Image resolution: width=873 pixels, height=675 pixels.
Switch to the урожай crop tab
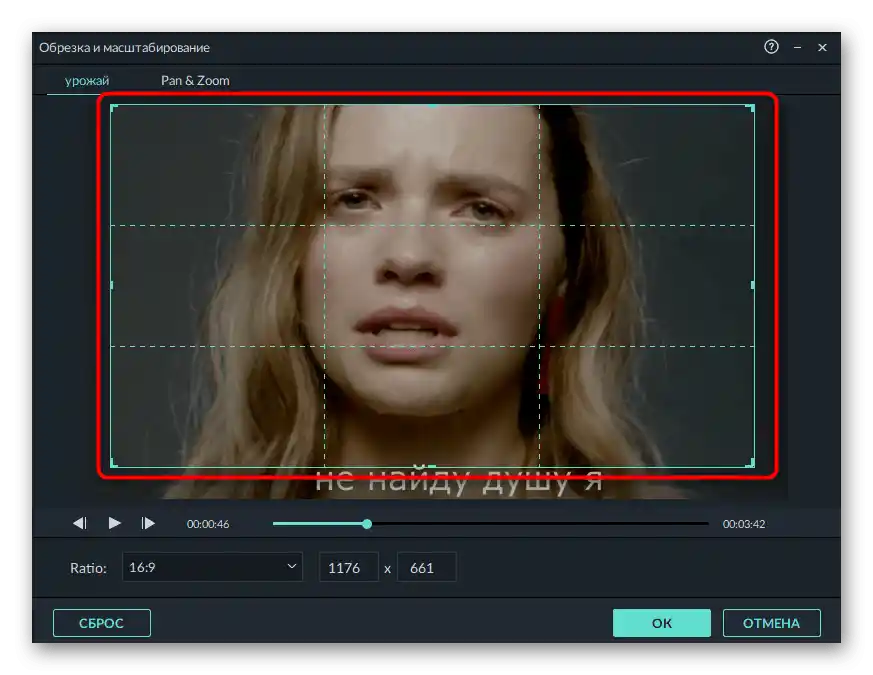point(87,81)
